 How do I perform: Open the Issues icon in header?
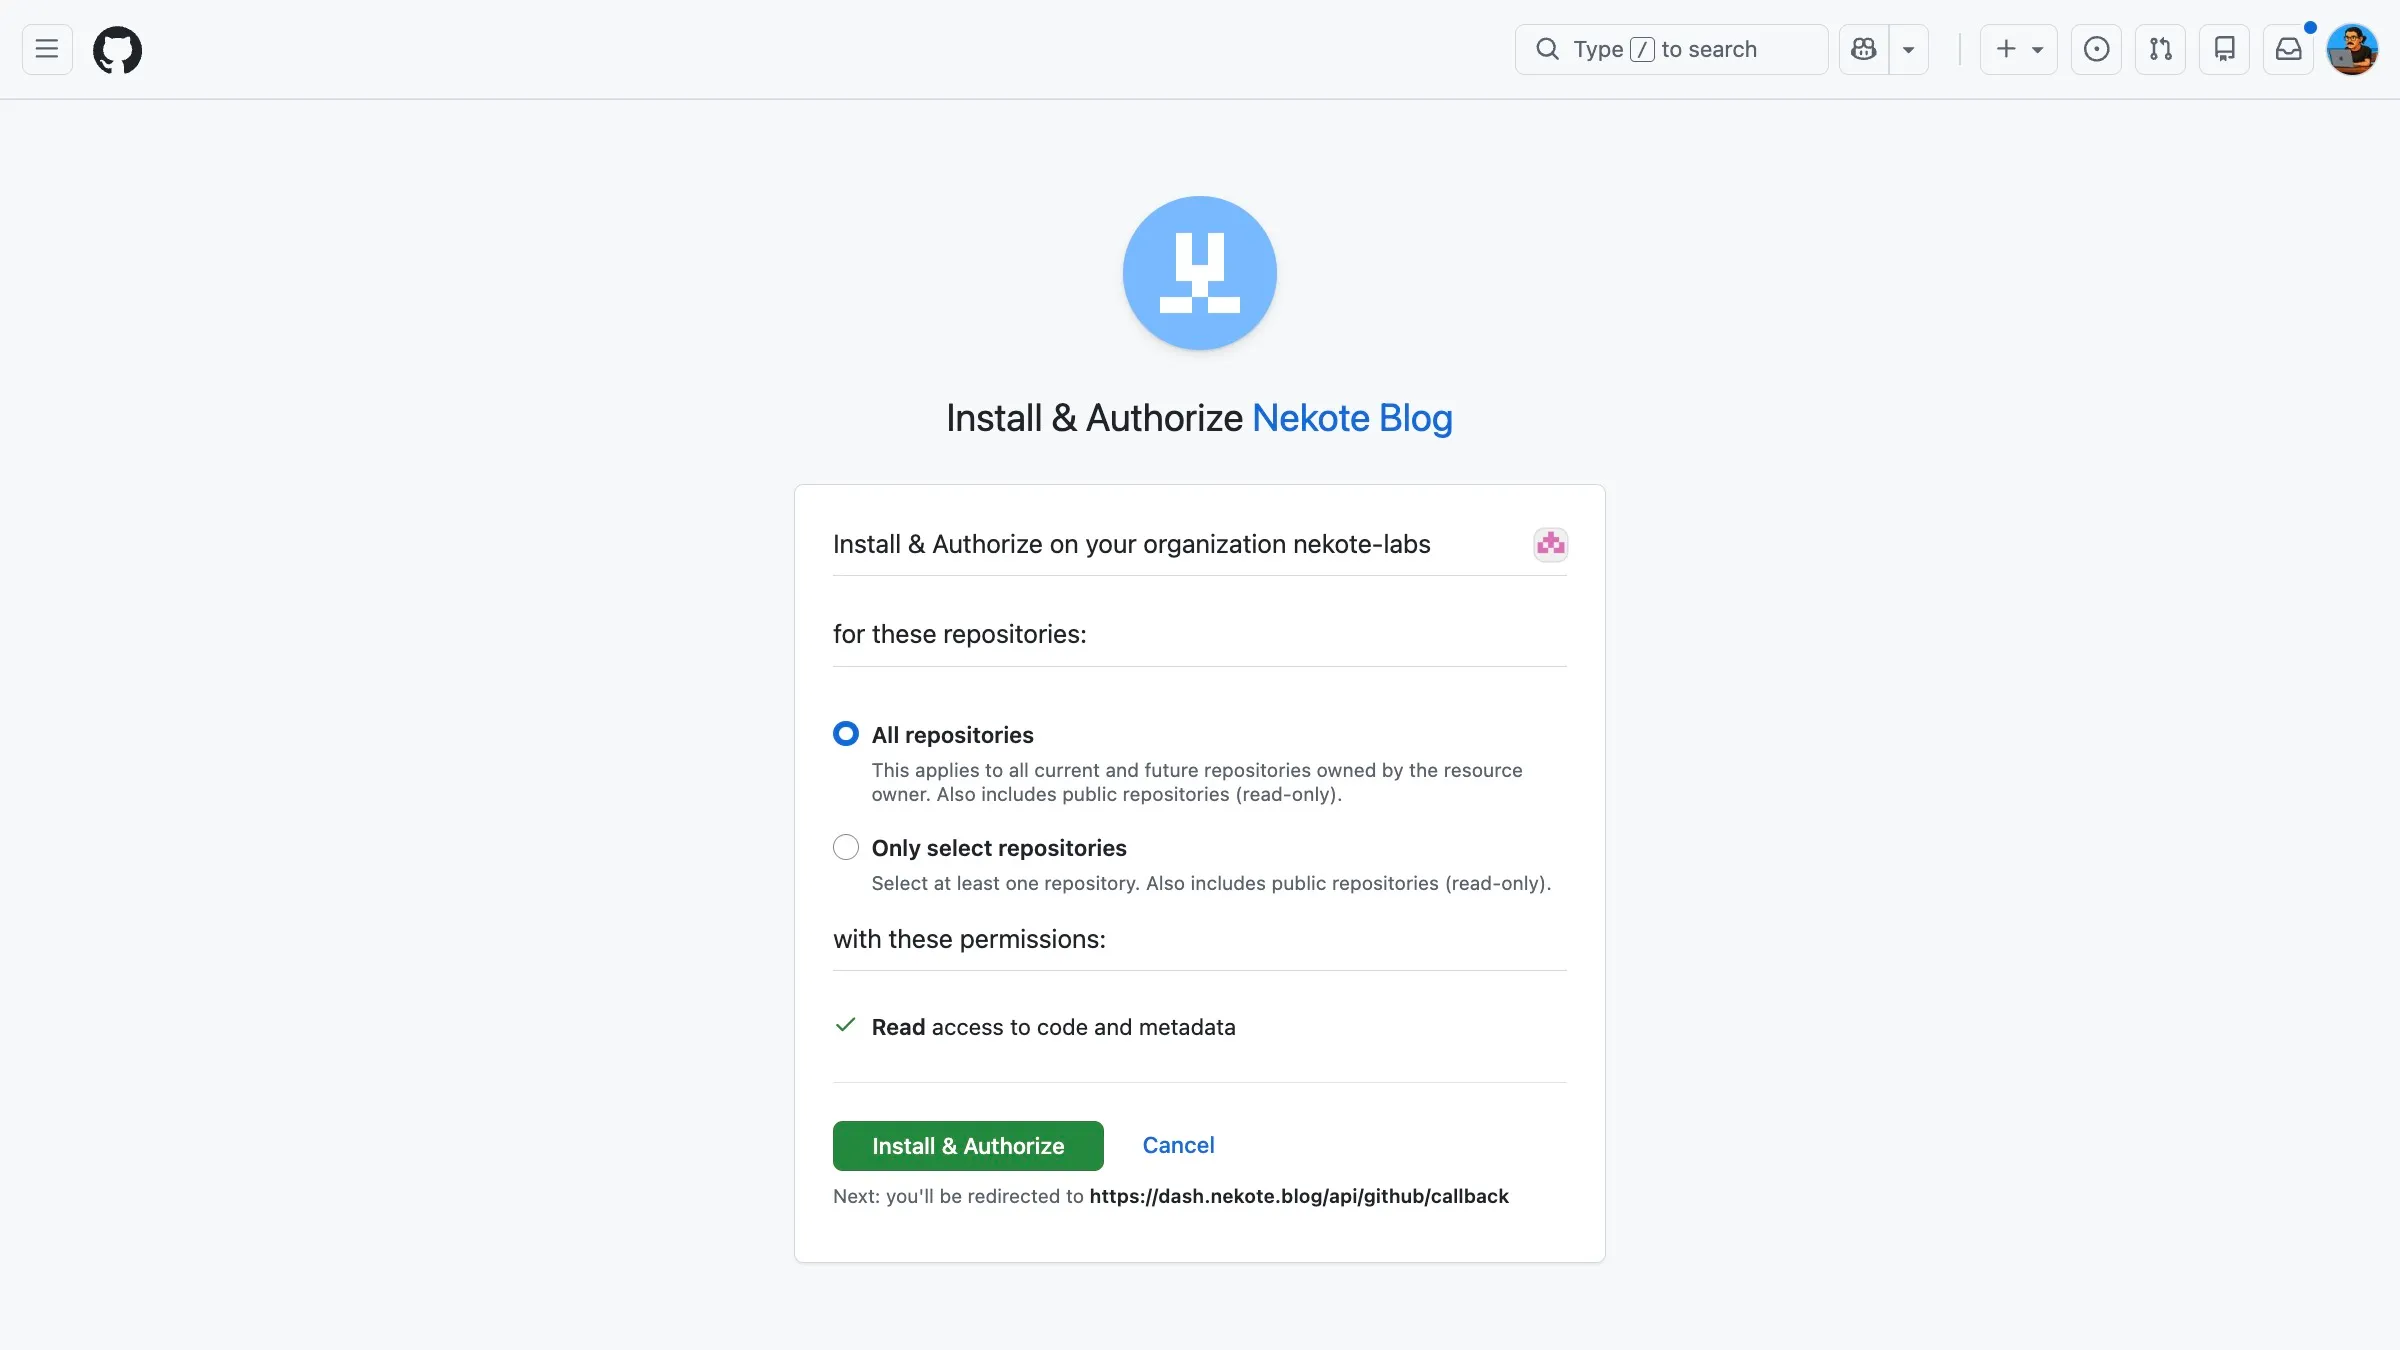coord(2096,49)
